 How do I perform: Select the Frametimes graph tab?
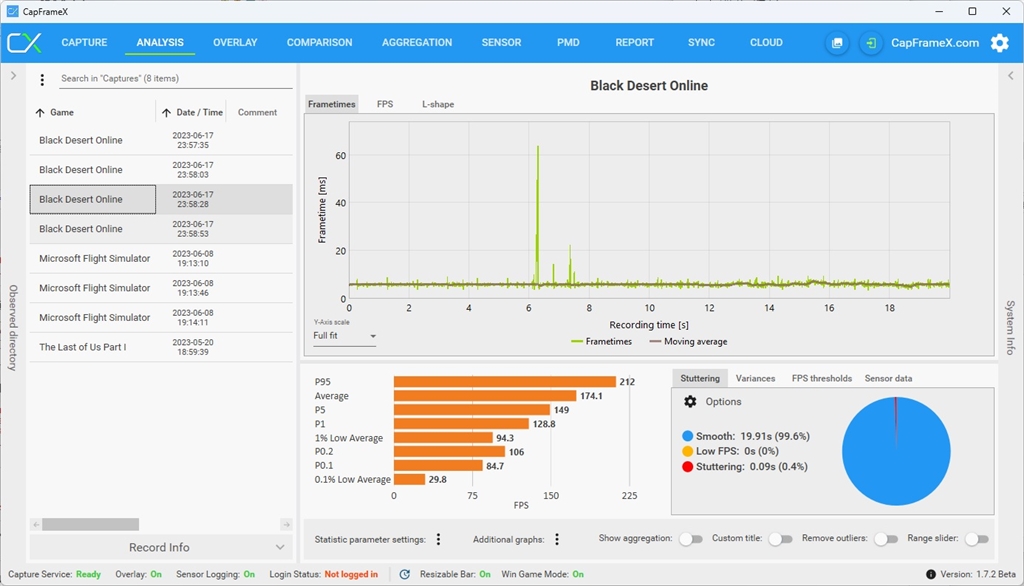point(332,104)
